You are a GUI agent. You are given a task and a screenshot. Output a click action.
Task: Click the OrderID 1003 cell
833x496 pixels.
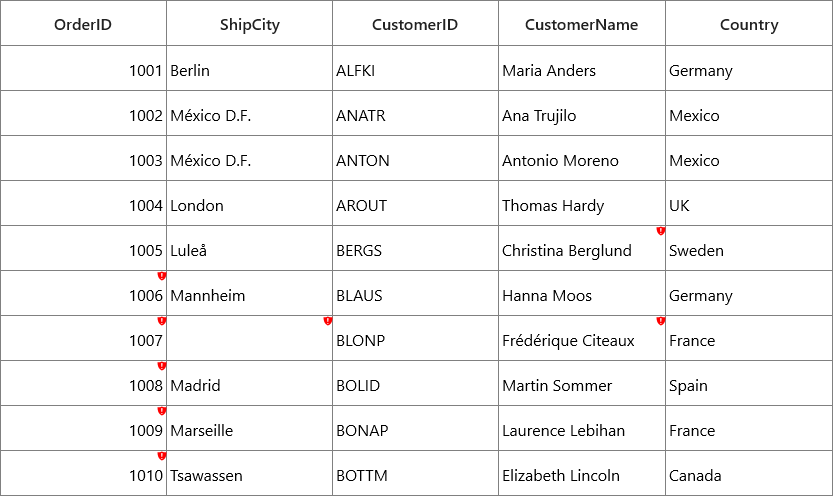click(x=83, y=158)
